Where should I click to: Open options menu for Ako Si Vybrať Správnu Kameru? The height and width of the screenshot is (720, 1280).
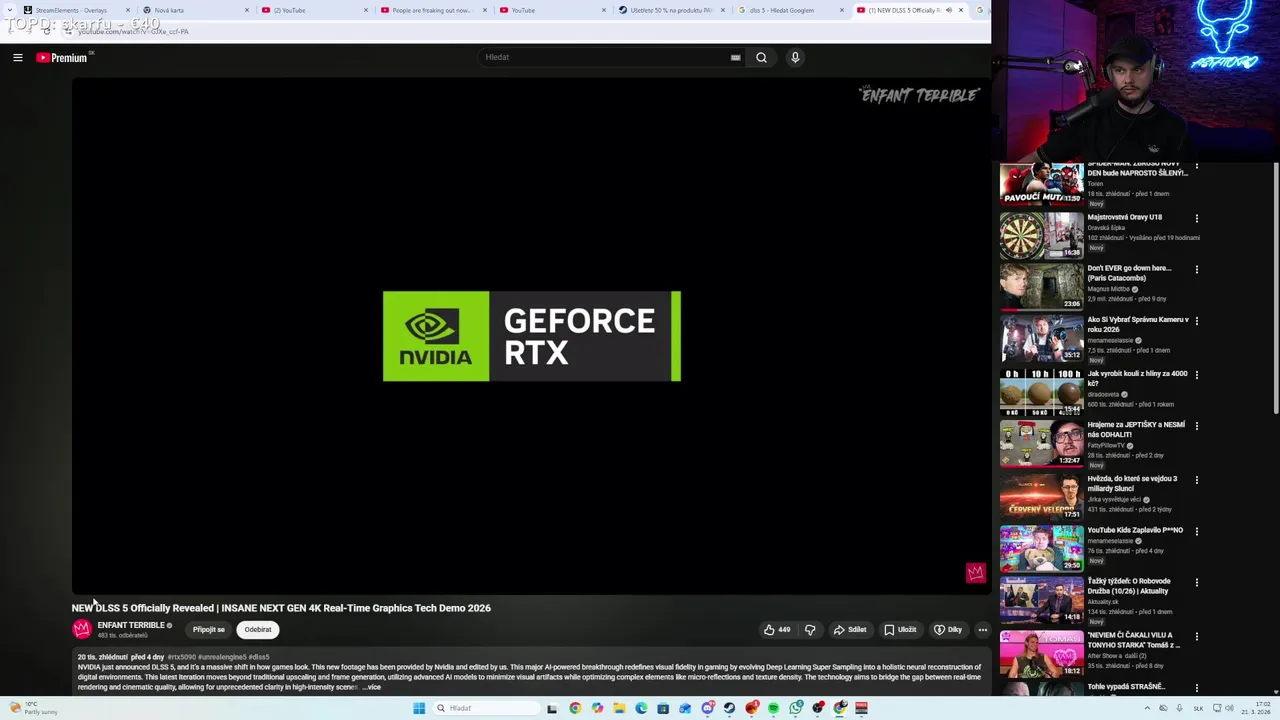tap(1197, 321)
